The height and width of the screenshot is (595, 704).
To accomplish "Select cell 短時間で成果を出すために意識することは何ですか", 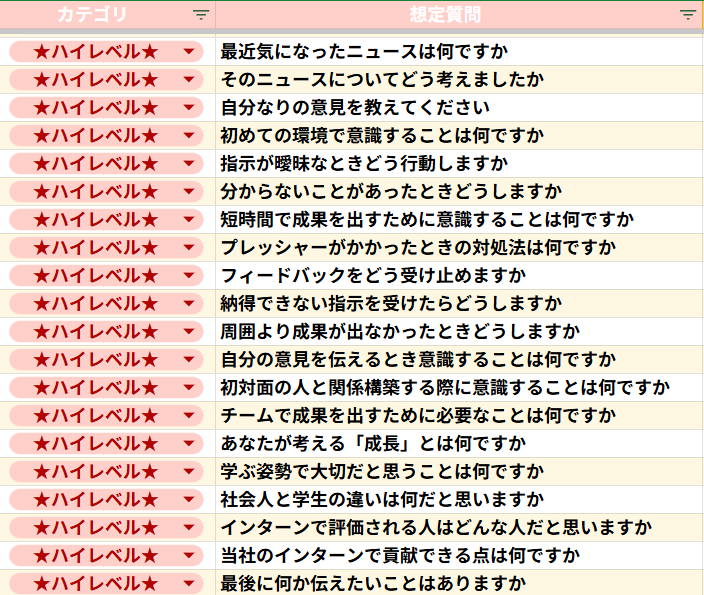I will click(459, 220).
